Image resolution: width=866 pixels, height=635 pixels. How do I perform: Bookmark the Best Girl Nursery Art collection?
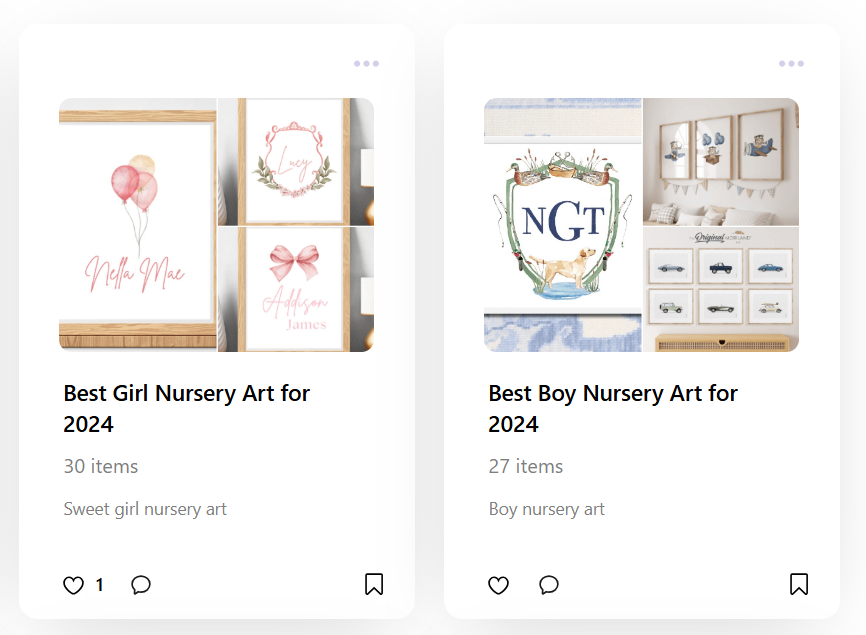tap(374, 584)
